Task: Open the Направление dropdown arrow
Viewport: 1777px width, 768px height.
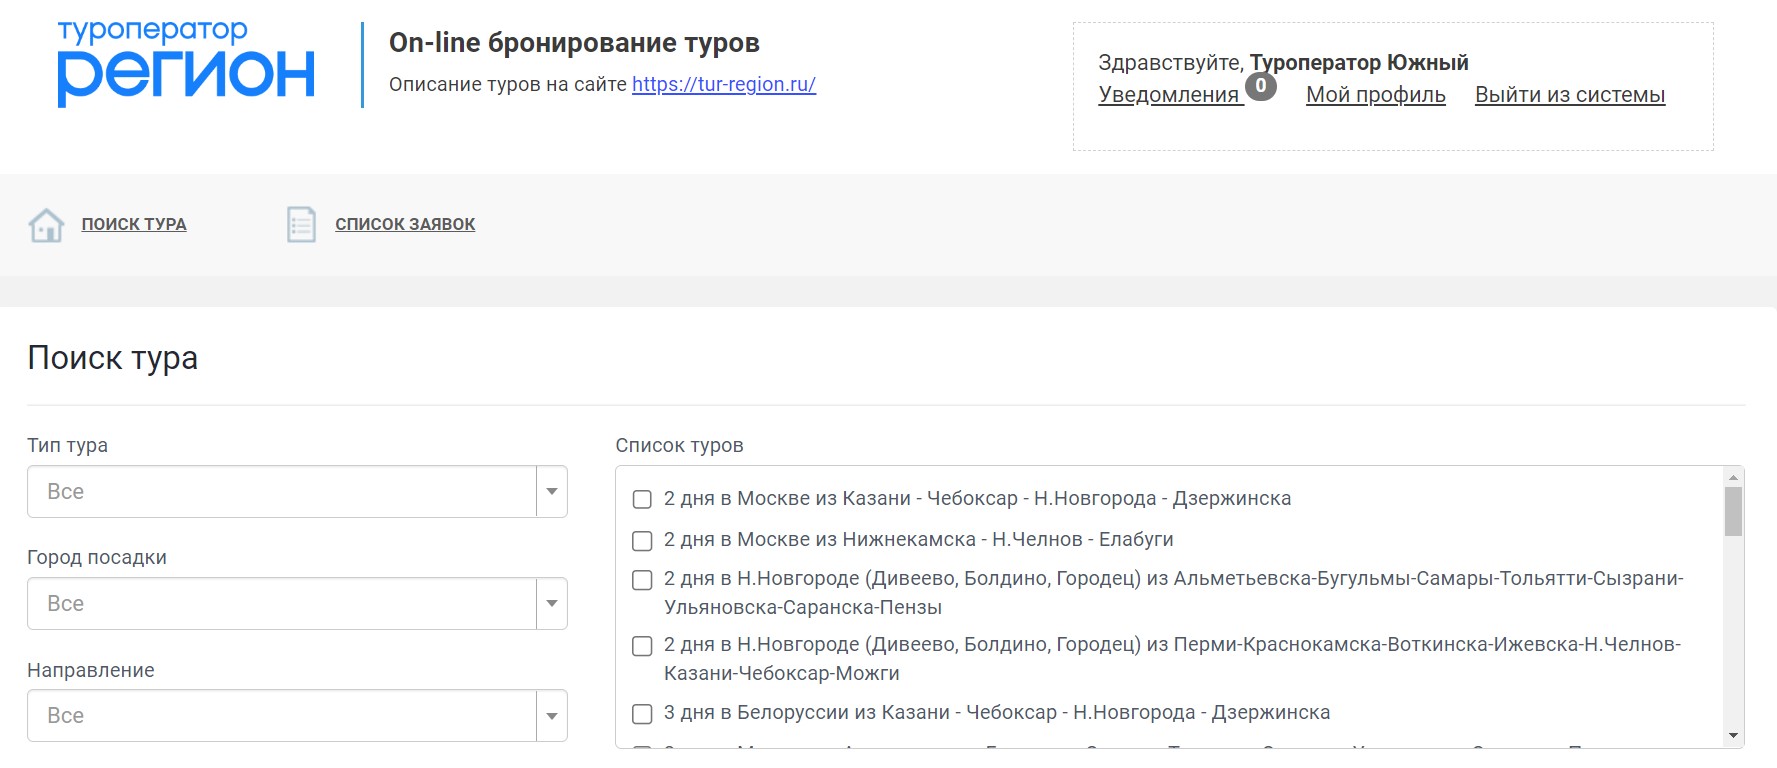Action: click(551, 716)
